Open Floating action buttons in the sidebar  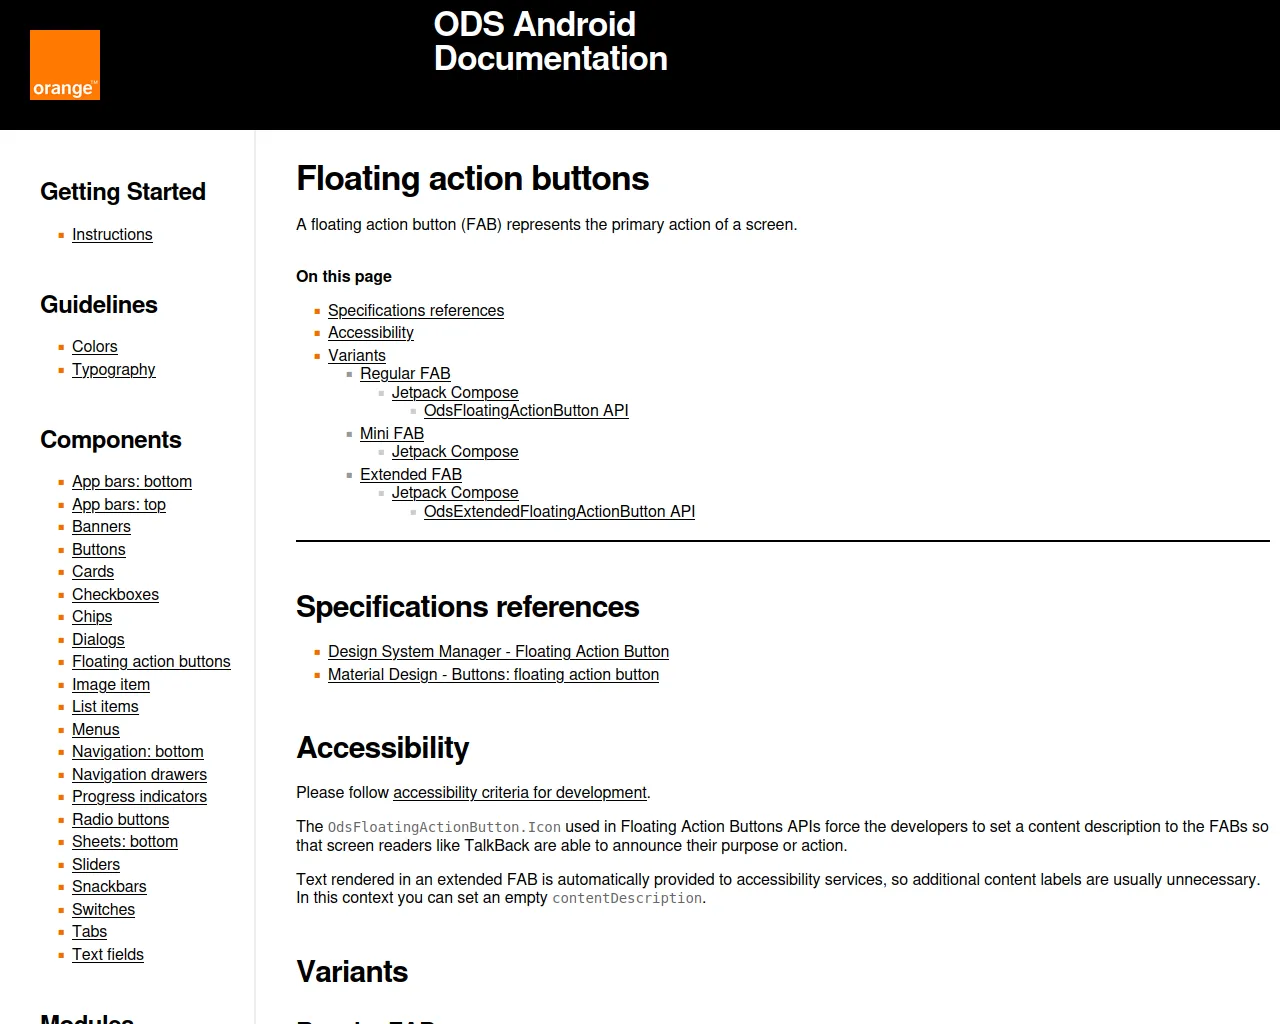(x=151, y=662)
